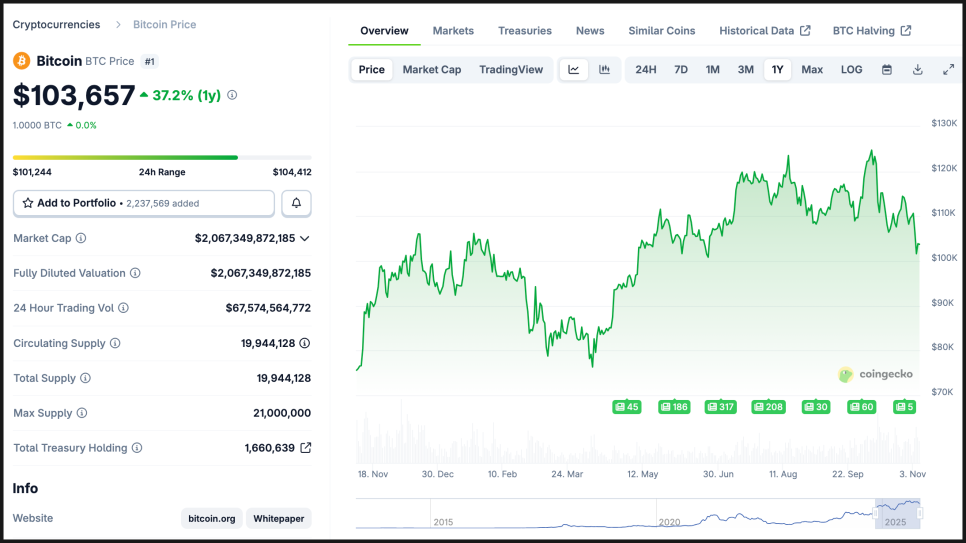The image size is (966, 543).
Task: Select the 7D time range
Action: pyautogui.click(x=681, y=70)
